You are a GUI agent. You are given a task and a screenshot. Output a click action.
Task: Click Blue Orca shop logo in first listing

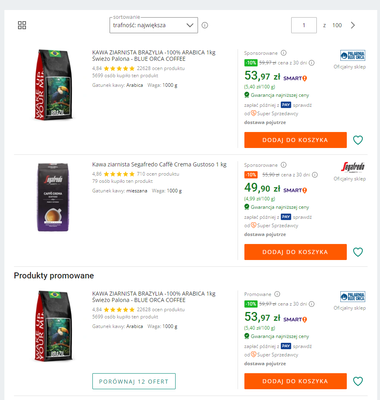tap(353, 55)
